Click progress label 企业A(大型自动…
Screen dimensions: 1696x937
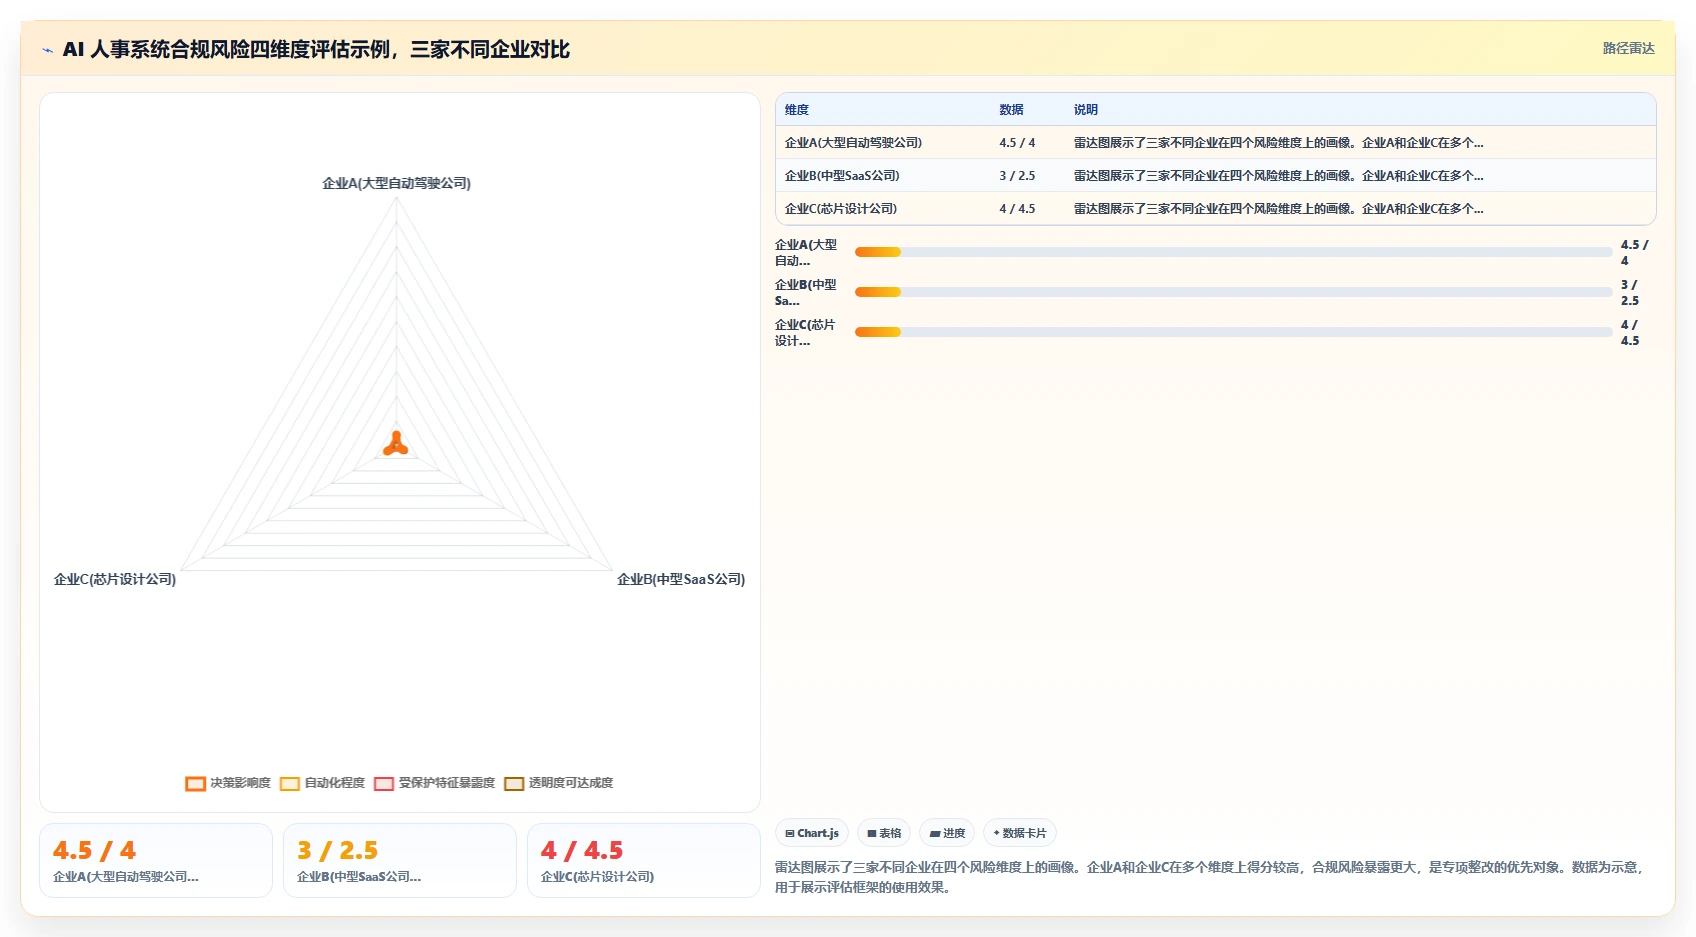[x=806, y=252]
